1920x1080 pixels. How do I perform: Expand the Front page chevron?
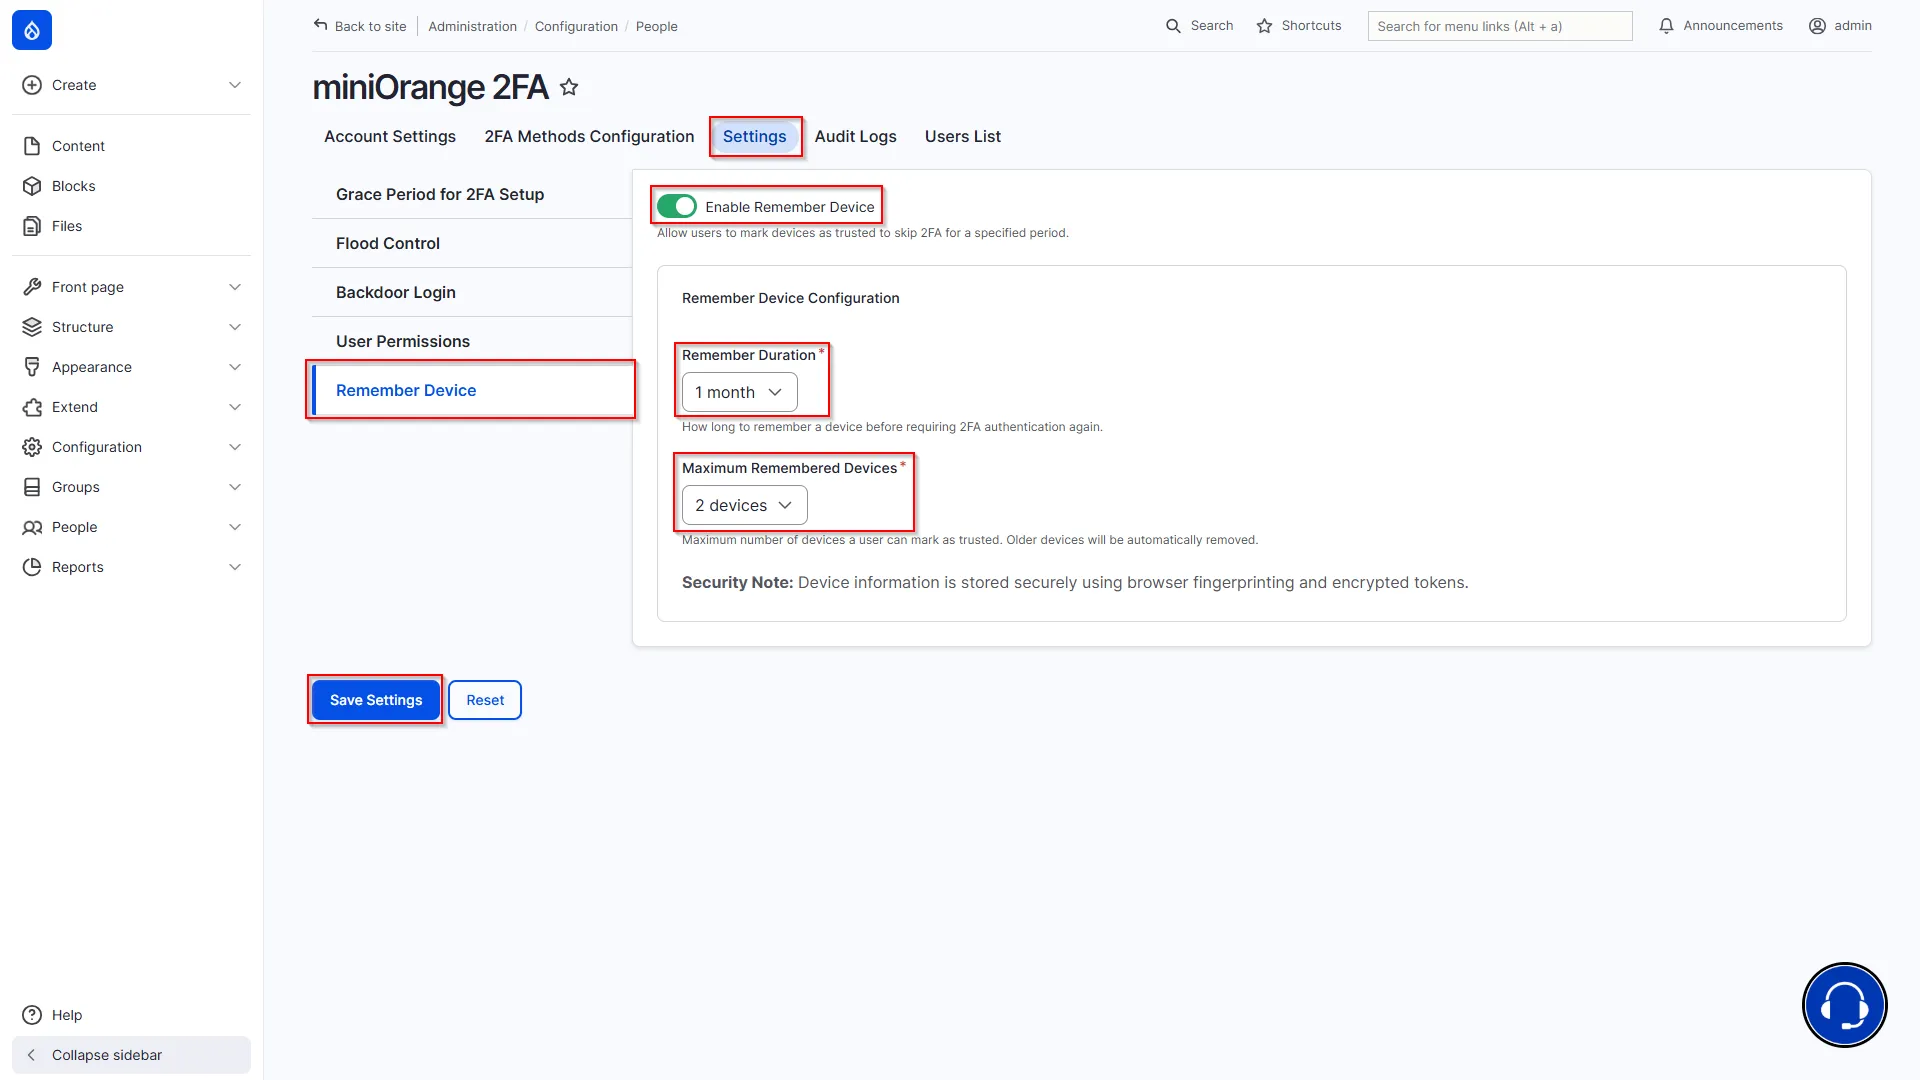coord(235,287)
